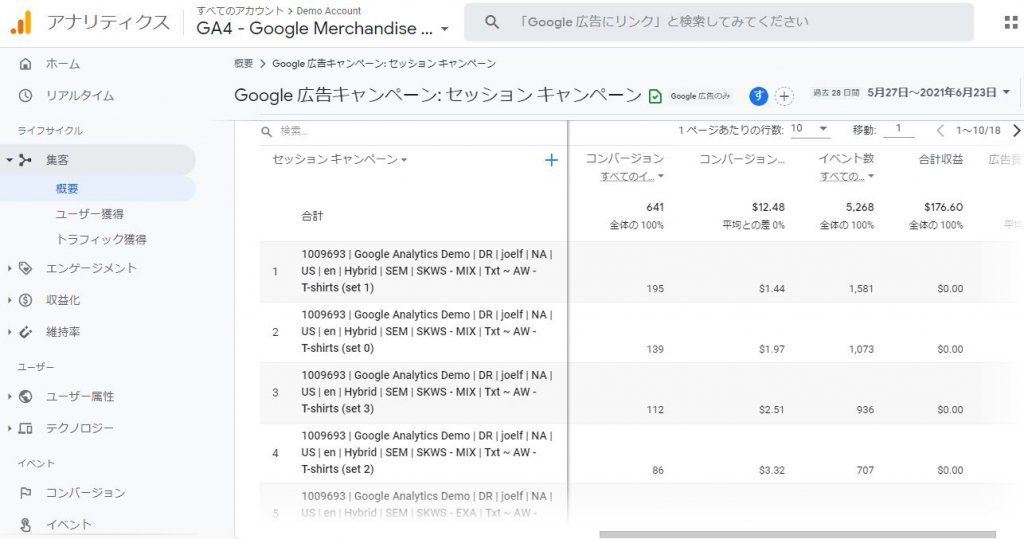
Task: Expand the ユーザー属性 section
Action: coord(9,397)
